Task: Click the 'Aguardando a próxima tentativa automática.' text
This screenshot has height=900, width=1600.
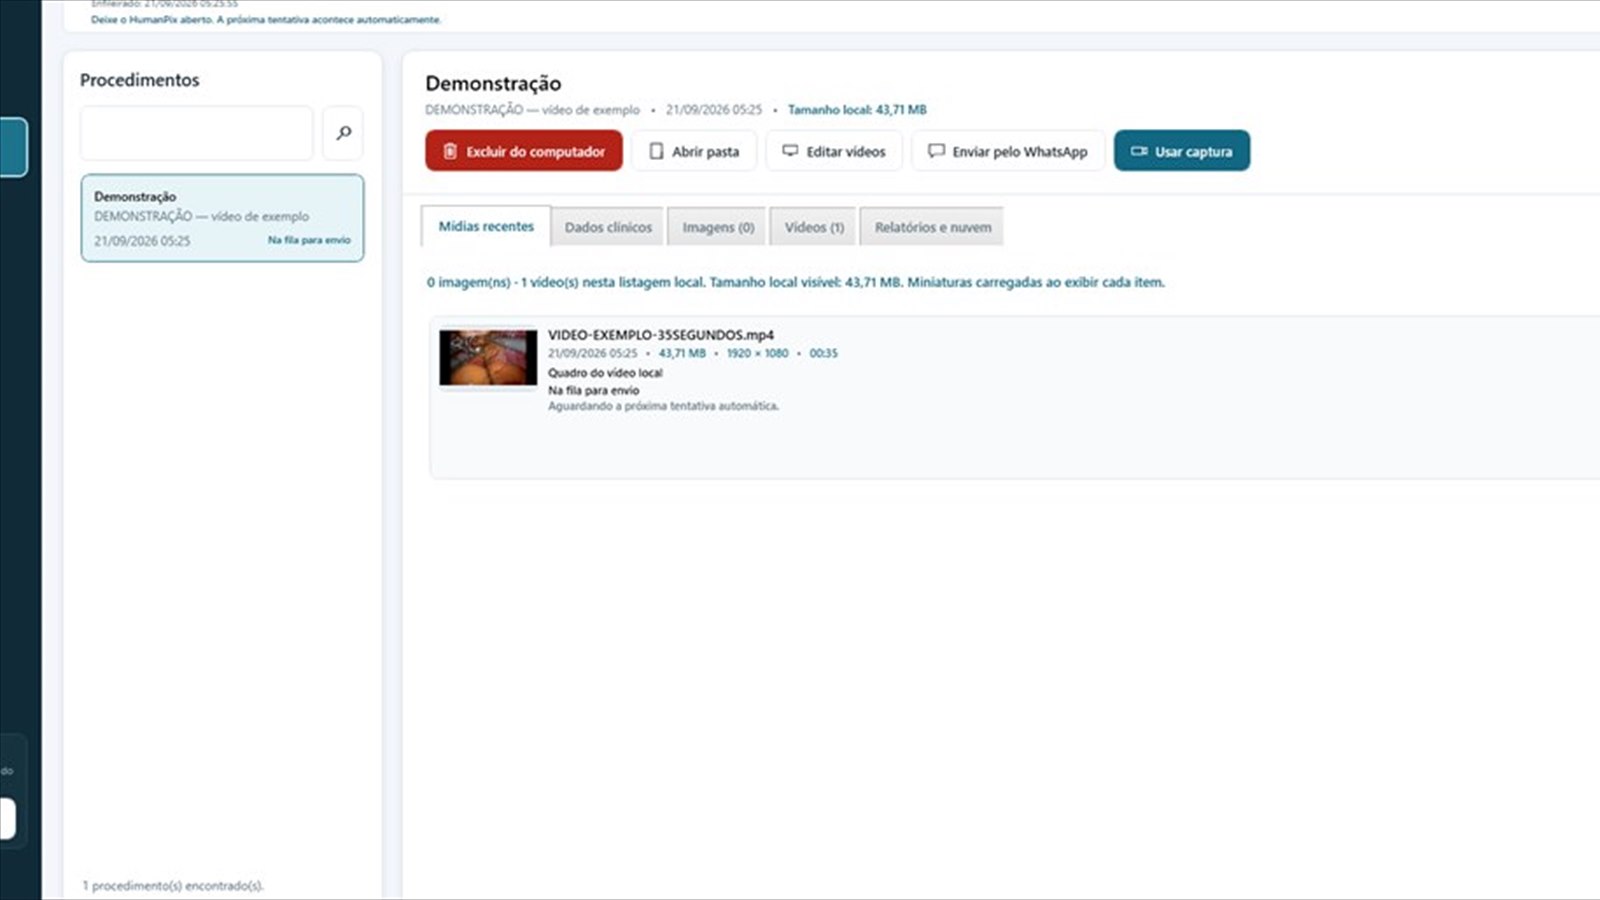Action: click(663, 406)
